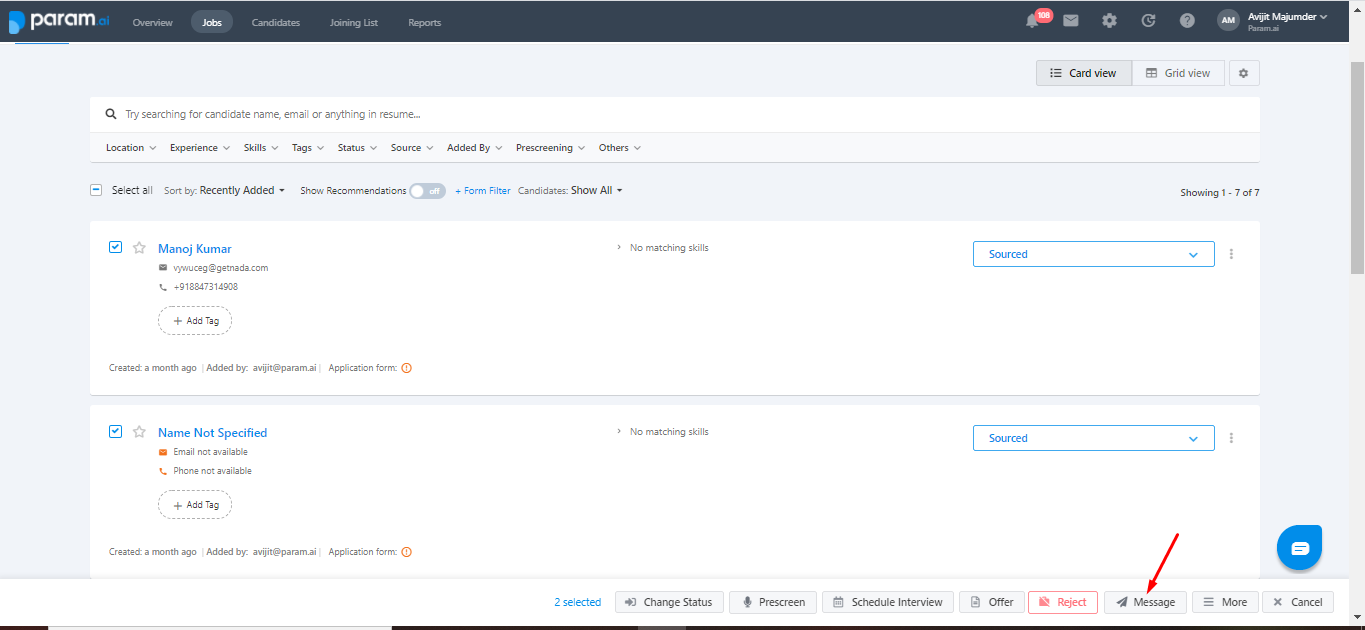Expand the Skills filter

[261, 148]
